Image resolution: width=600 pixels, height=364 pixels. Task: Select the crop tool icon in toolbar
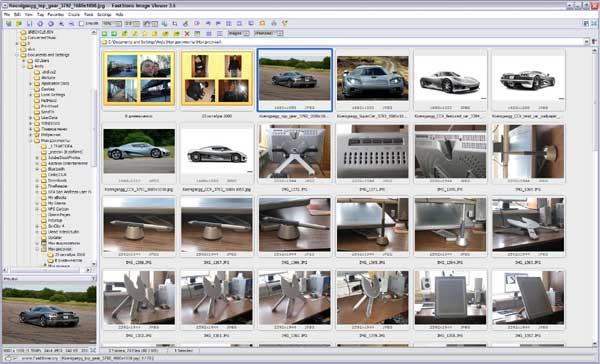175,24
